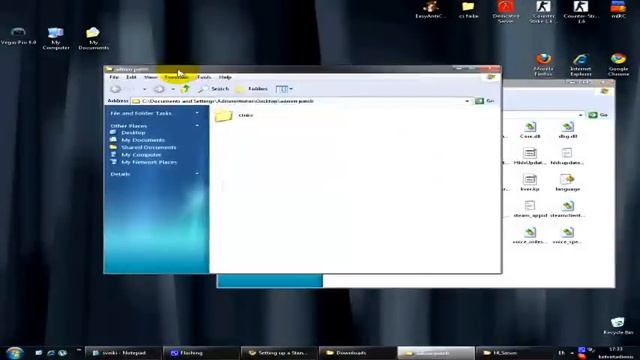Switch to Setting up a Steam taskbar button
The width and height of the screenshot is (640, 360).
pos(279,353)
